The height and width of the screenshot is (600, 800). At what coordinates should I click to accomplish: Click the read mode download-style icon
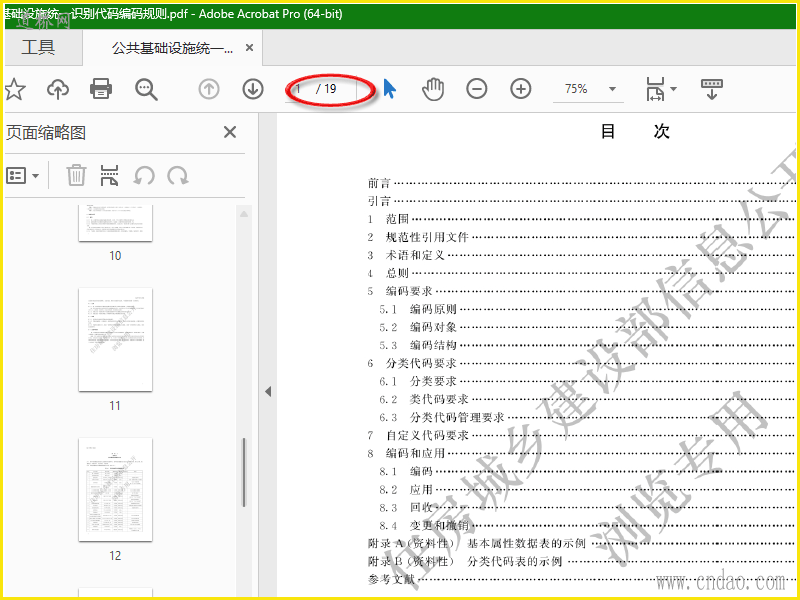712,89
